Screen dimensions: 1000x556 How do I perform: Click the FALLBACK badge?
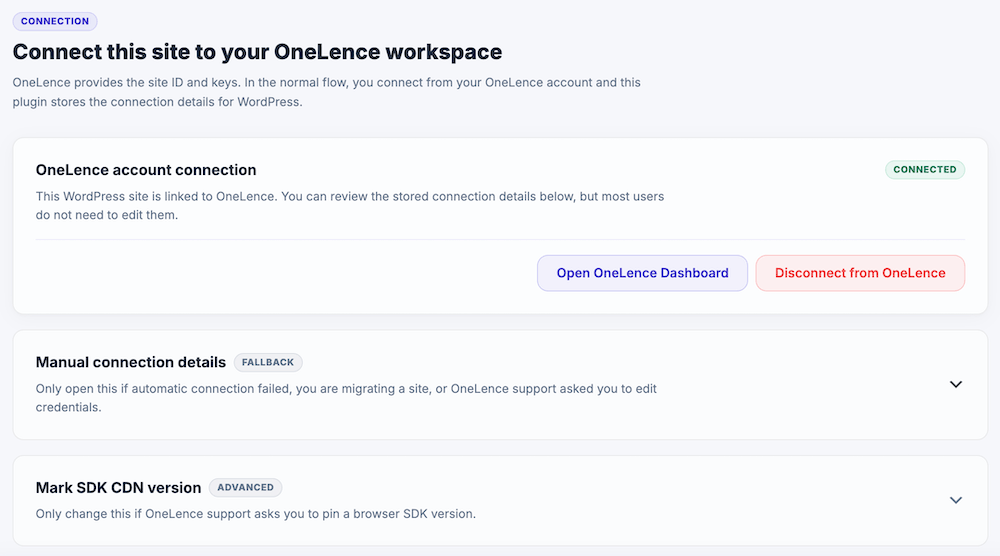pos(268,362)
